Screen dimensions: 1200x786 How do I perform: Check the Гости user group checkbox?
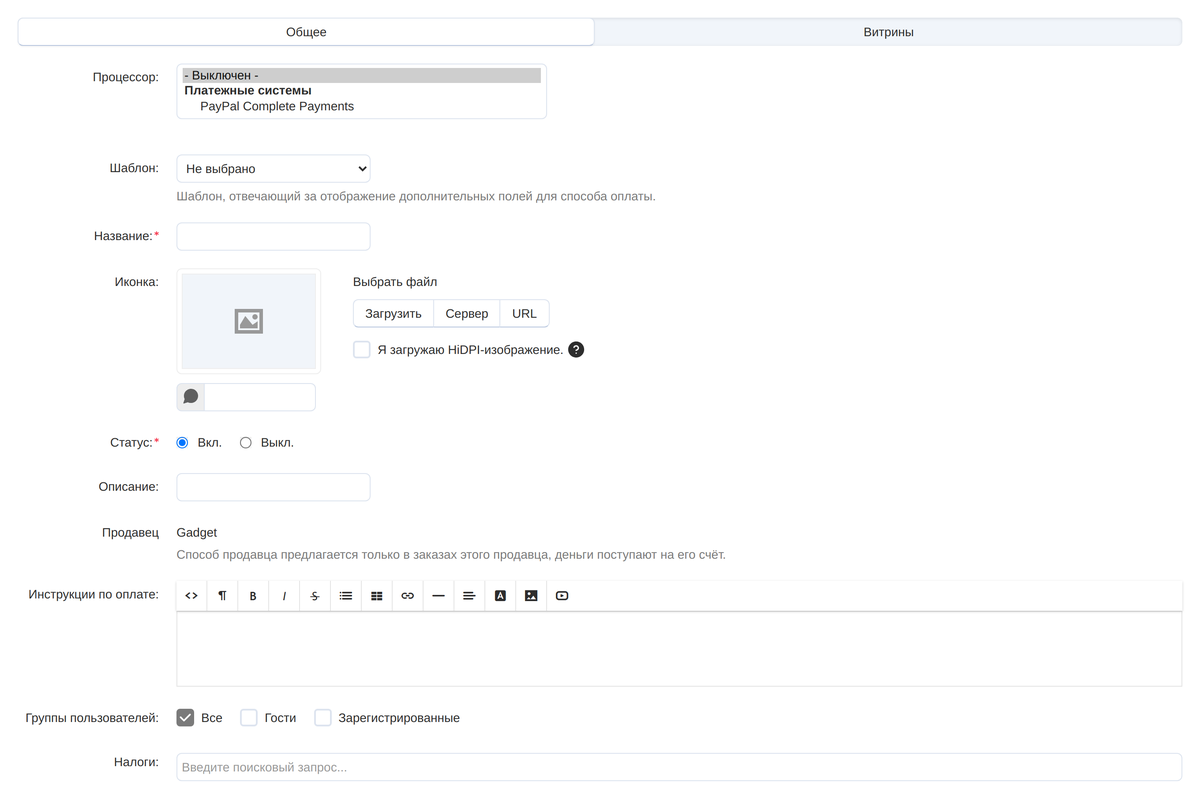click(249, 718)
